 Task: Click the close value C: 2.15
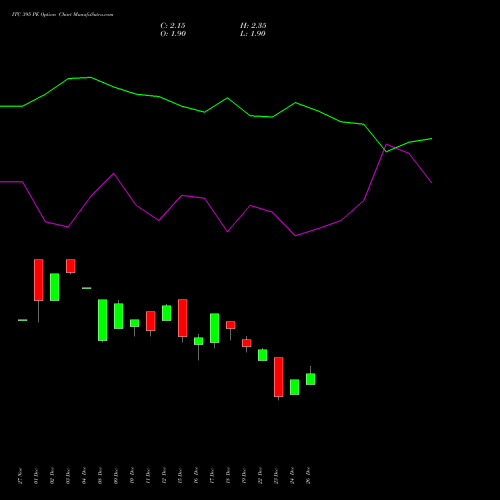pyautogui.click(x=173, y=26)
